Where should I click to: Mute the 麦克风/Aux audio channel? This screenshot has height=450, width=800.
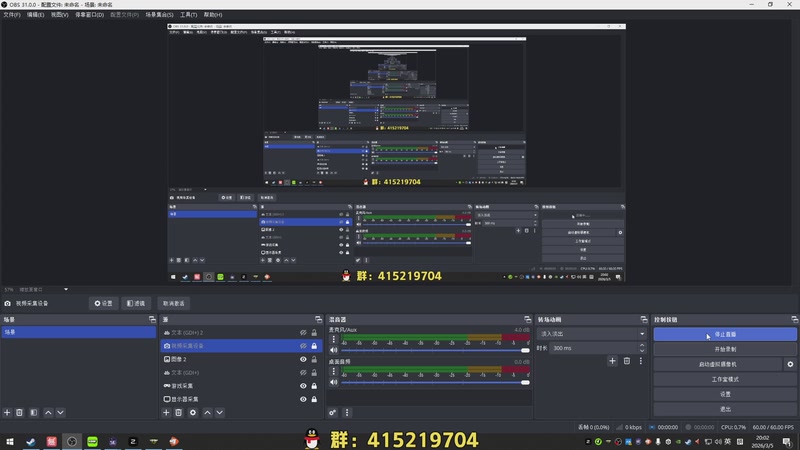point(334,350)
